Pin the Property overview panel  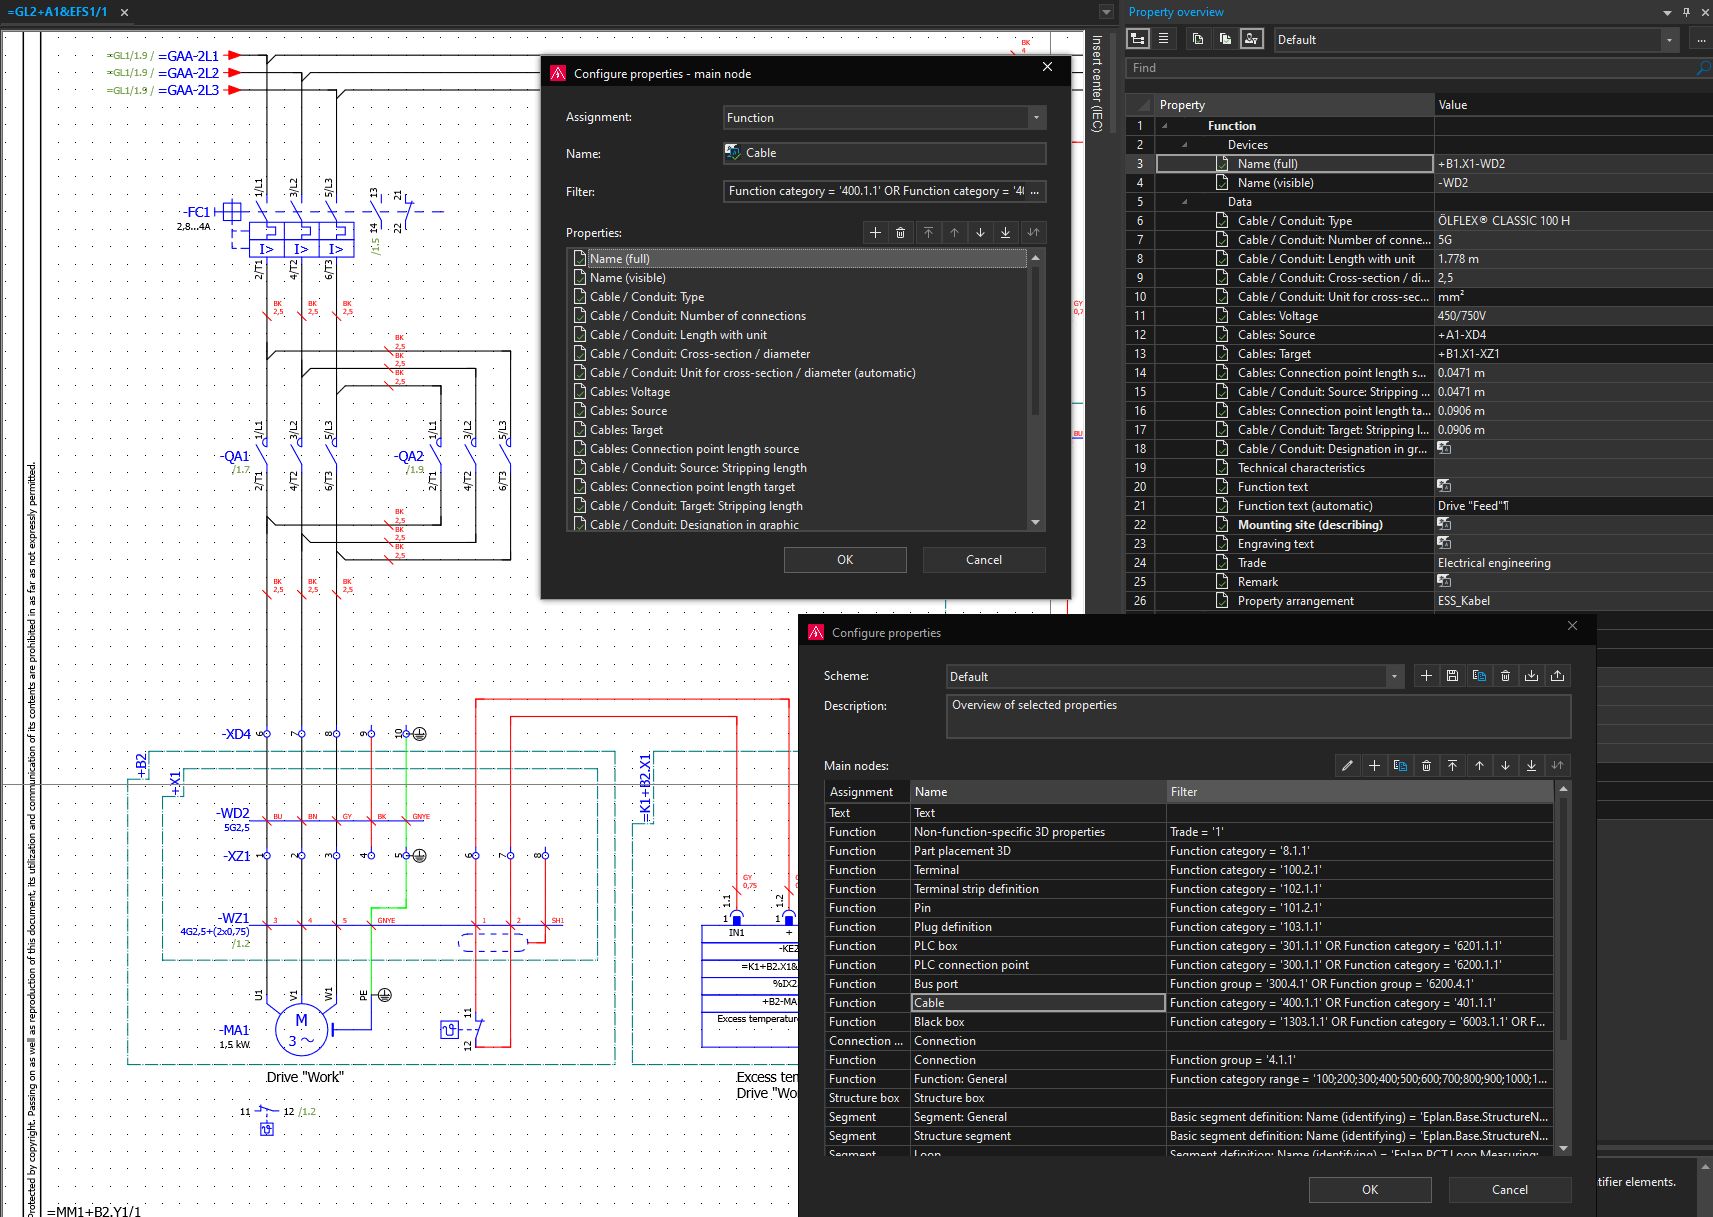point(1686,12)
